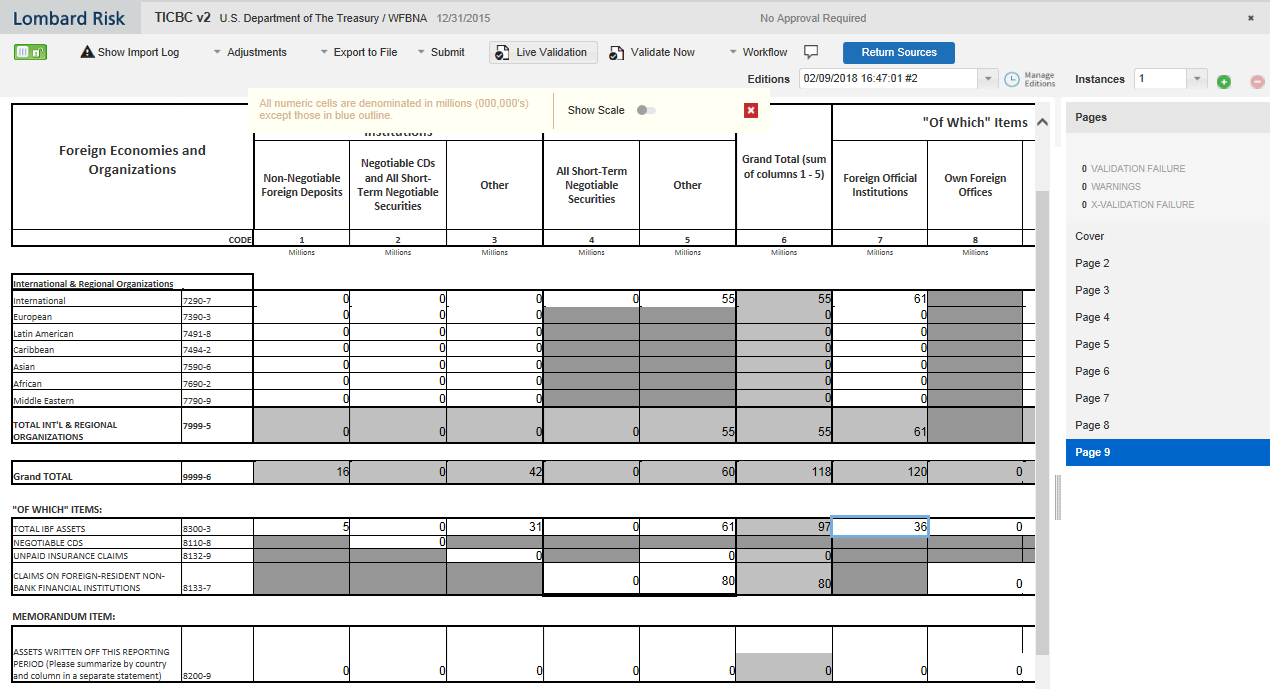Click the NEGOTIABLE CDS row label
Image resolution: width=1270 pixels, height=689 pixels.
point(50,542)
